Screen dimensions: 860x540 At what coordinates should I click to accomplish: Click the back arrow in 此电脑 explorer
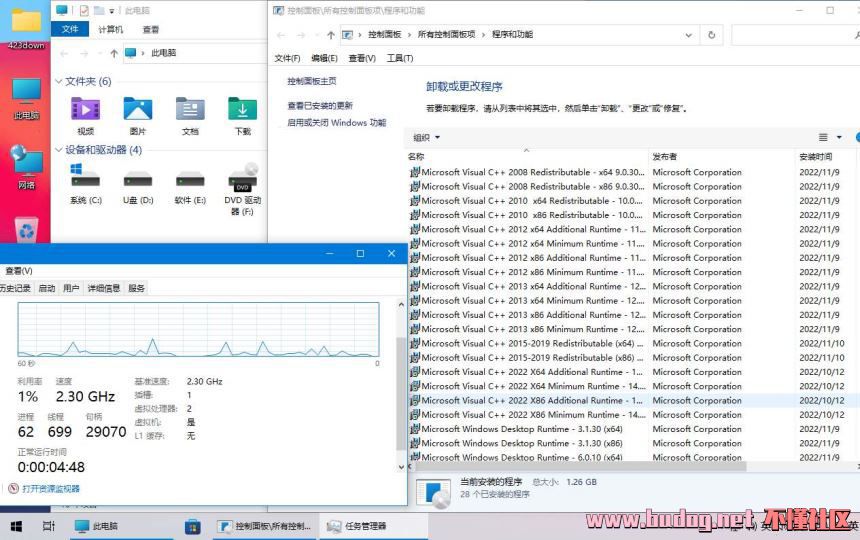pos(64,53)
